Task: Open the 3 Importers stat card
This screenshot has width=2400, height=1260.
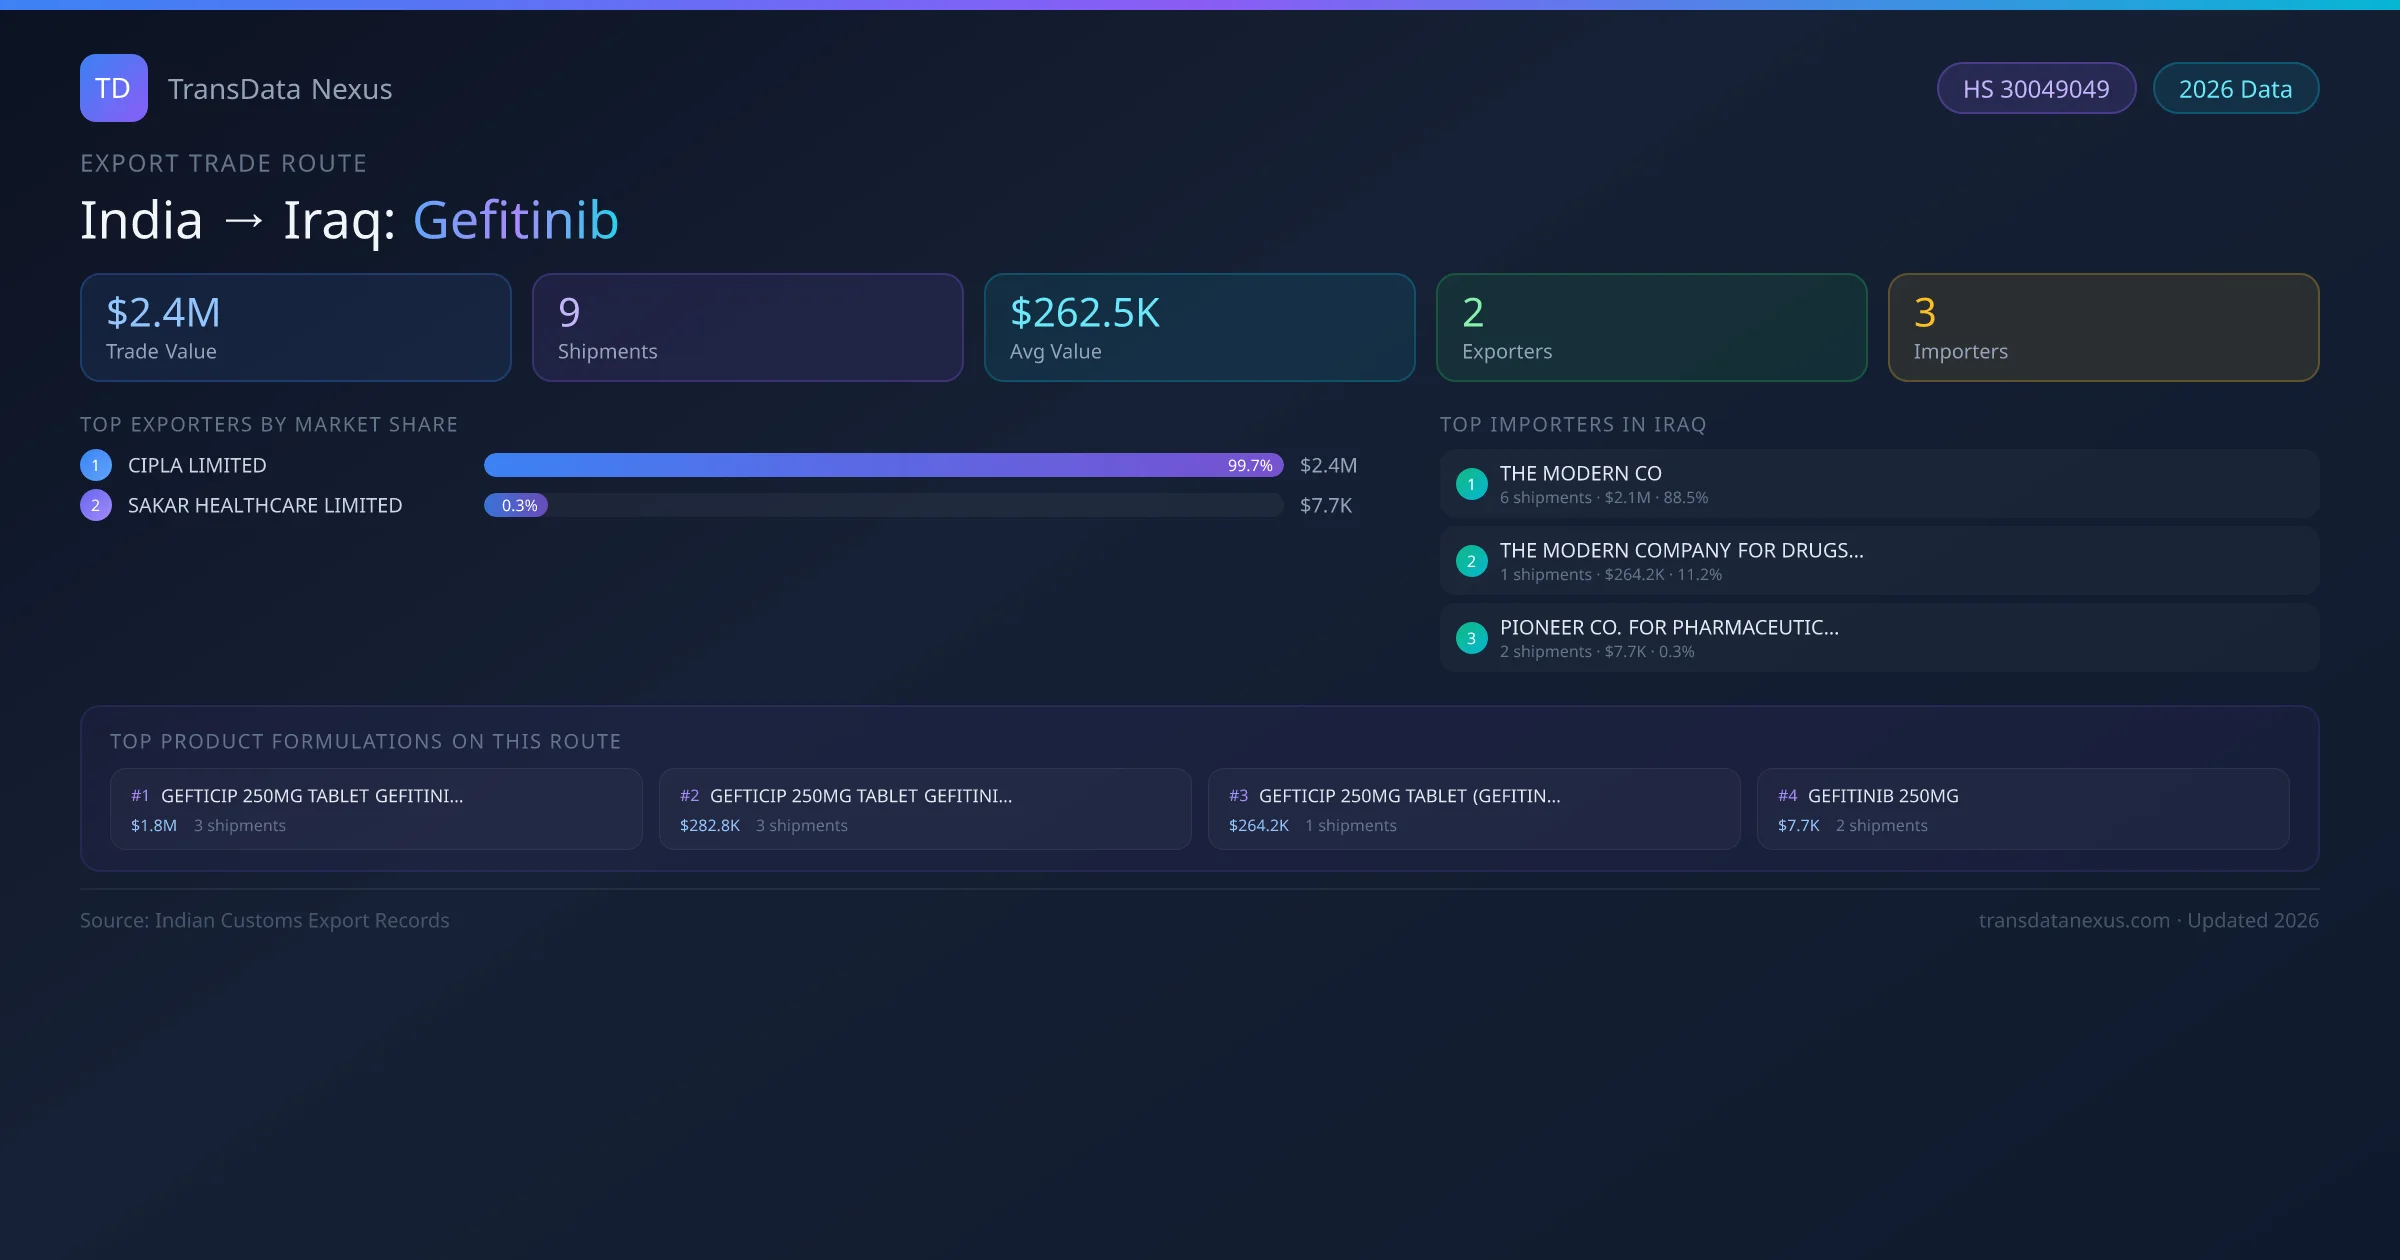Action: coord(2103,328)
